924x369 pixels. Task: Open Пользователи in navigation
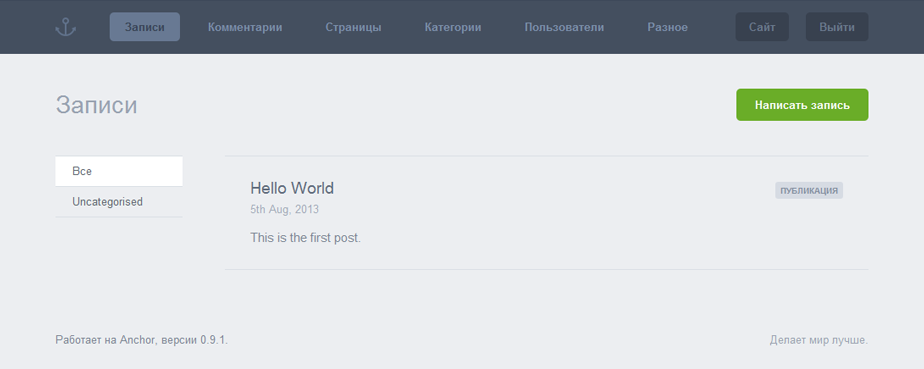click(564, 27)
